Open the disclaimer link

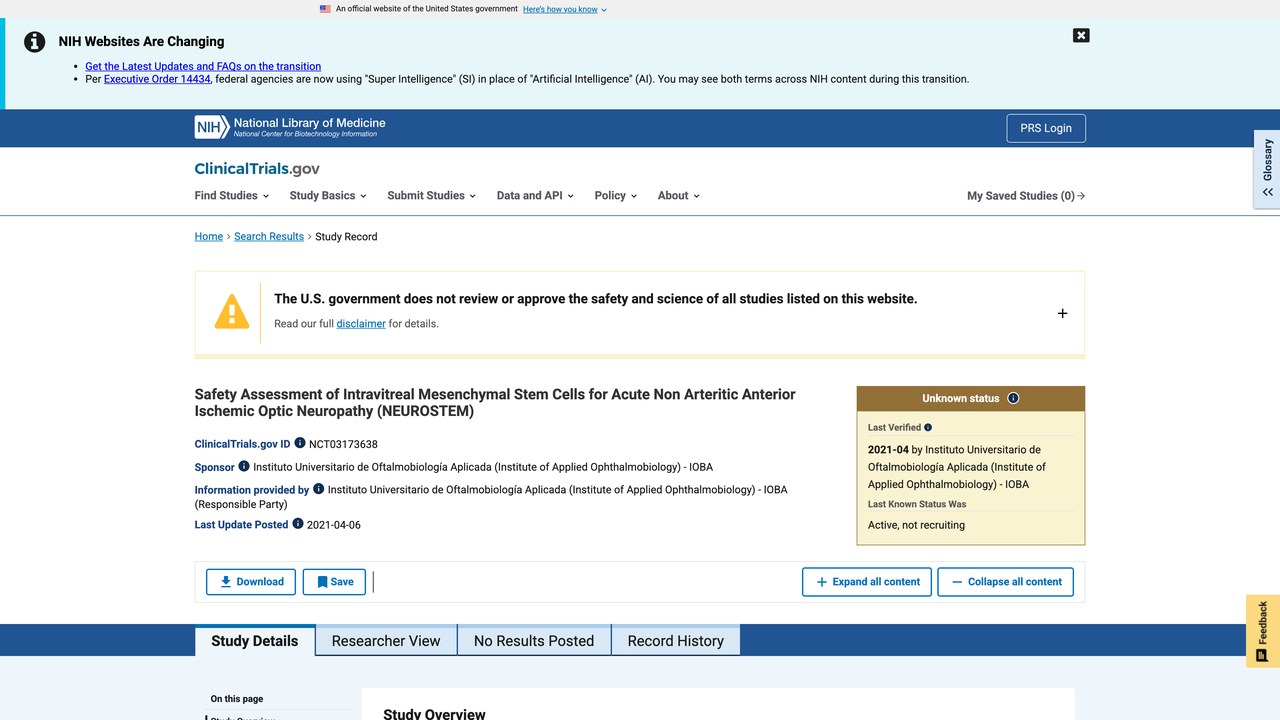[361, 324]
